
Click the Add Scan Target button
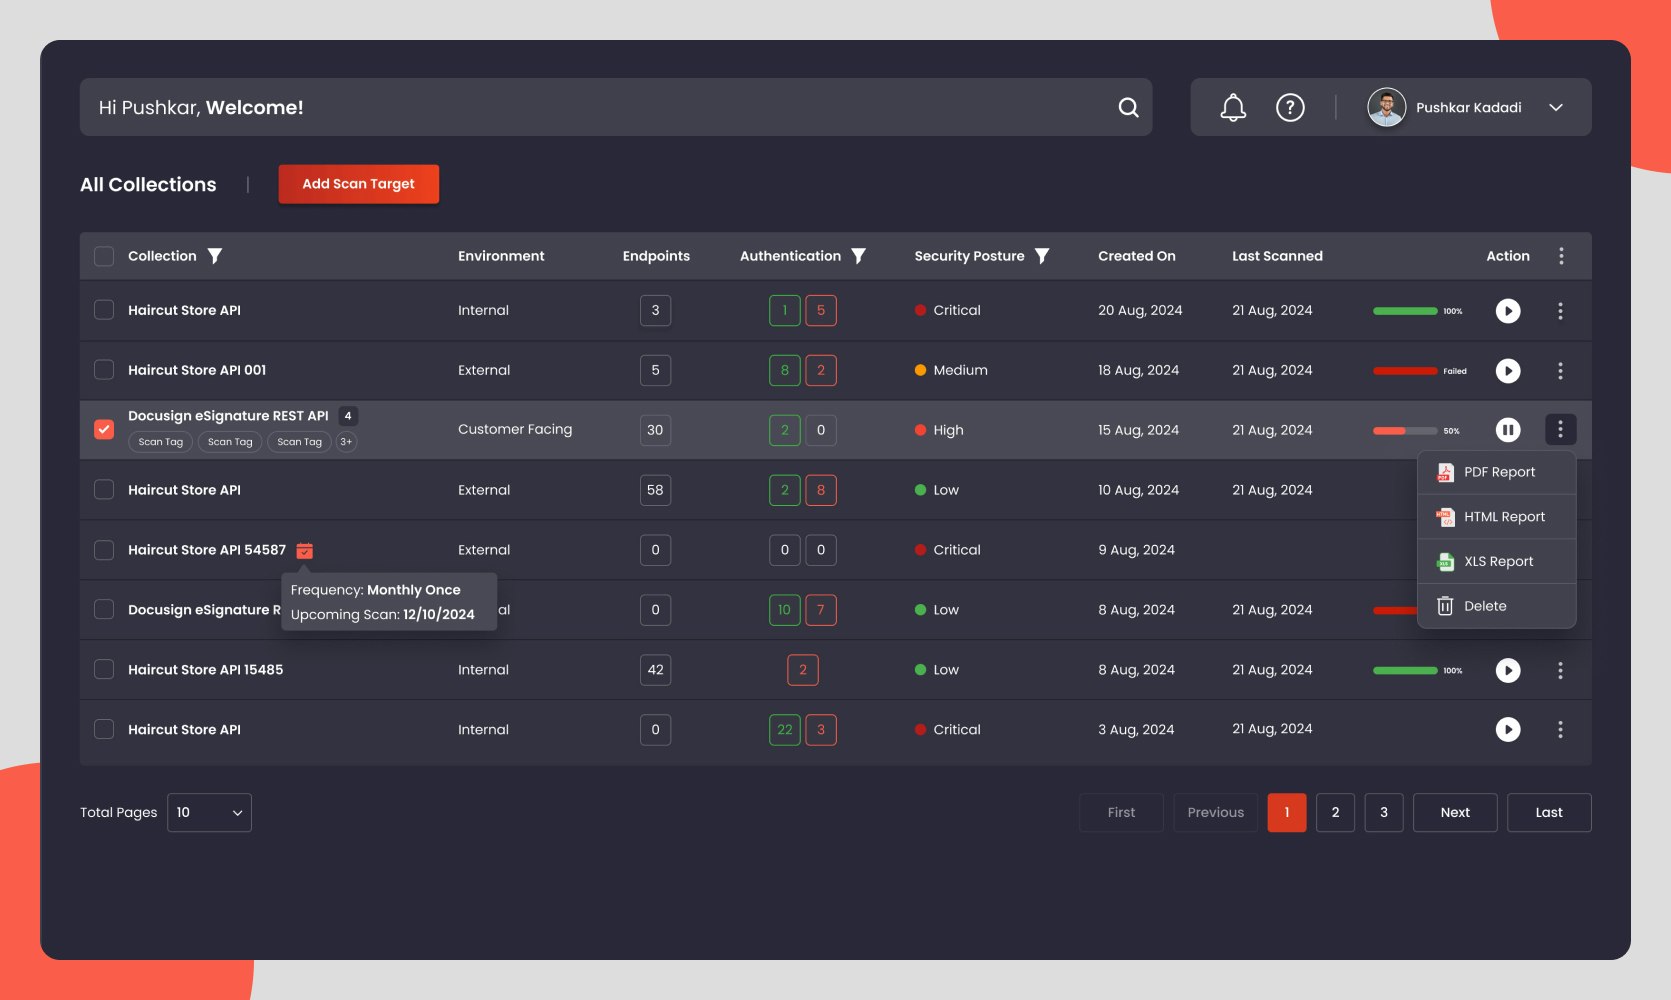(x=358, y=184)
